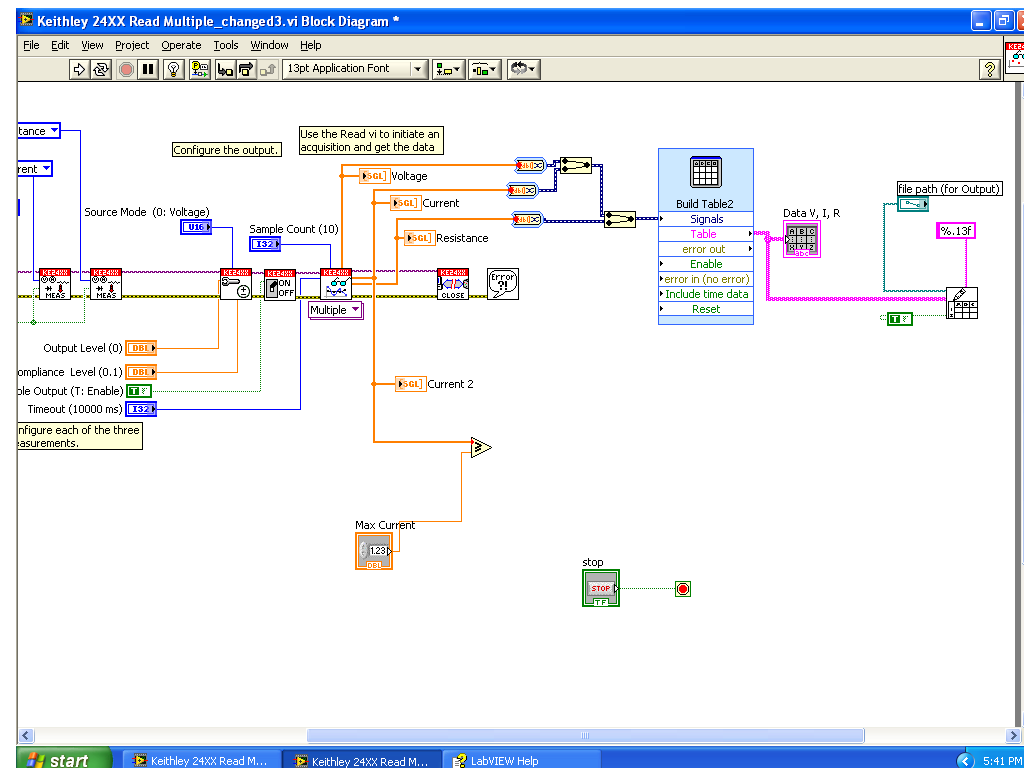Open the Project menu

pyautogui.click(x=132, y=45)
